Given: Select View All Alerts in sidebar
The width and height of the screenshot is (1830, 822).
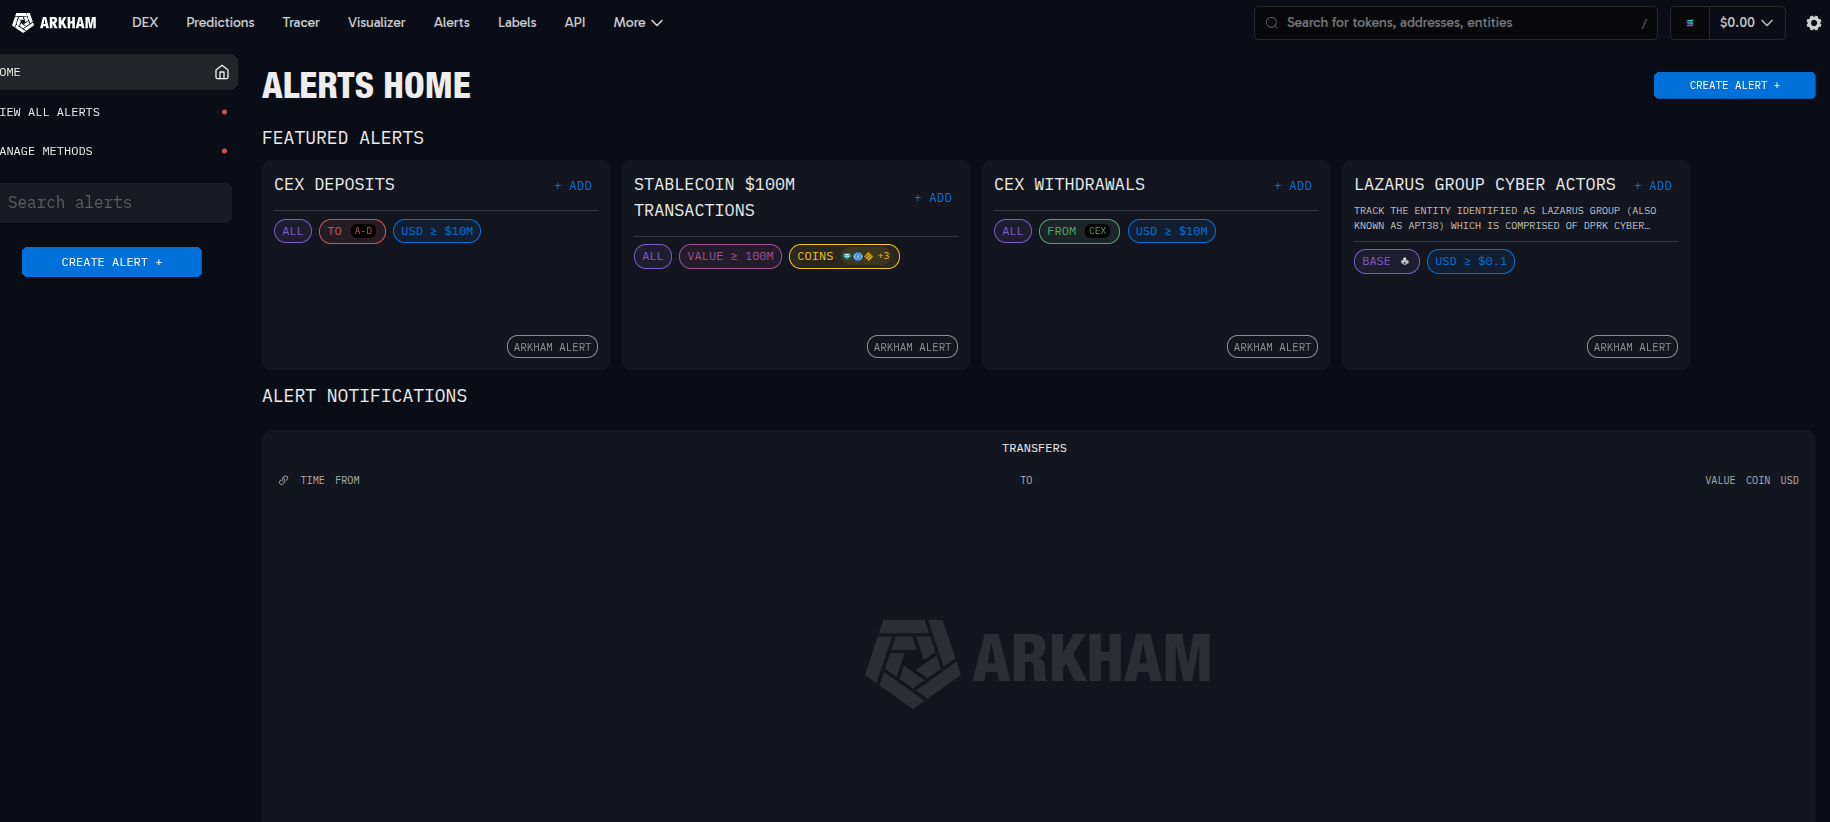Looking at the screenshot, I should pos(115,112).
